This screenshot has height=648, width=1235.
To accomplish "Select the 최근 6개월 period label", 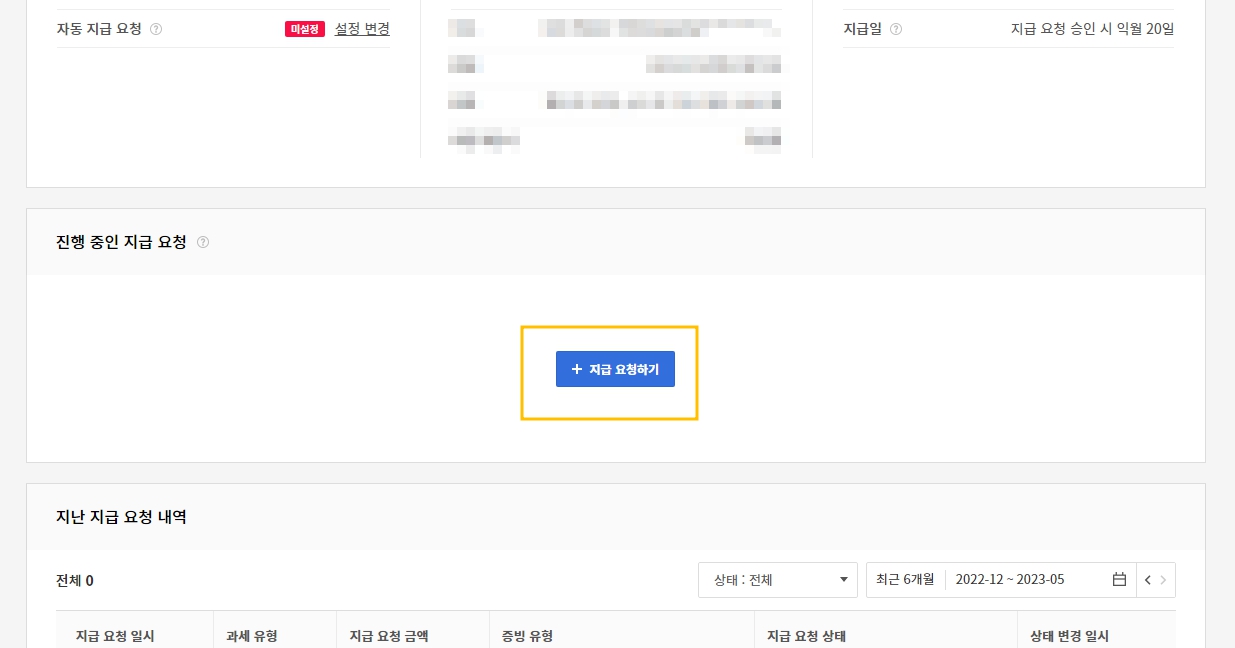I will [904, 579].
